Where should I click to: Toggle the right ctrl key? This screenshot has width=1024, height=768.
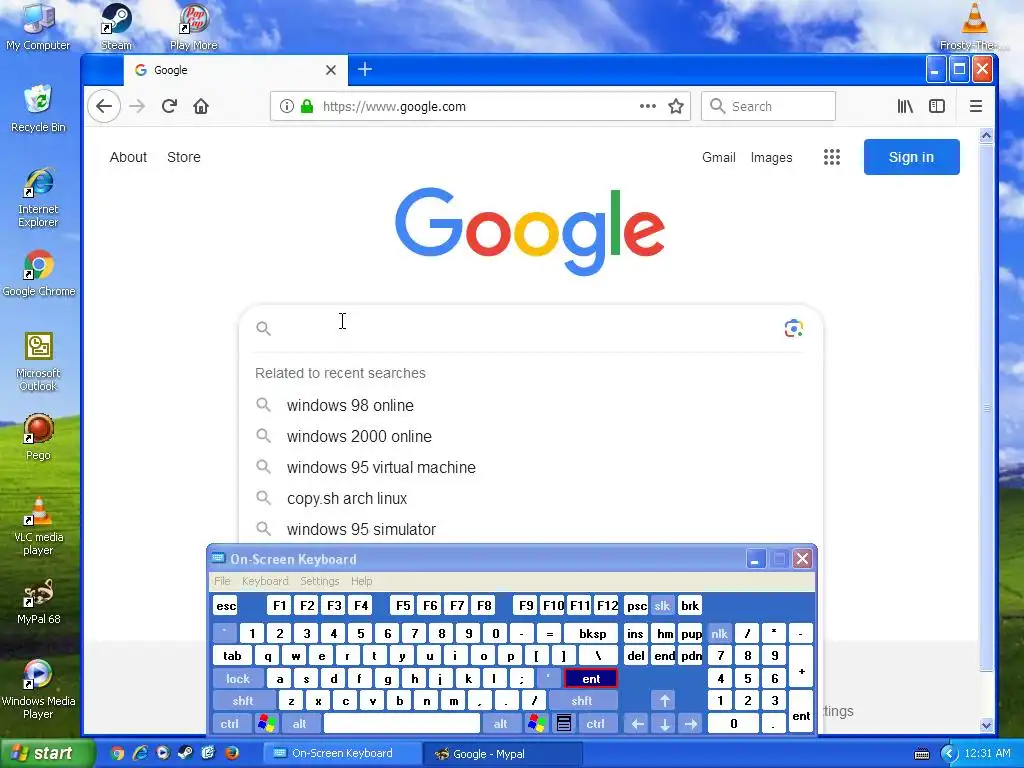(x=595, y=724)
